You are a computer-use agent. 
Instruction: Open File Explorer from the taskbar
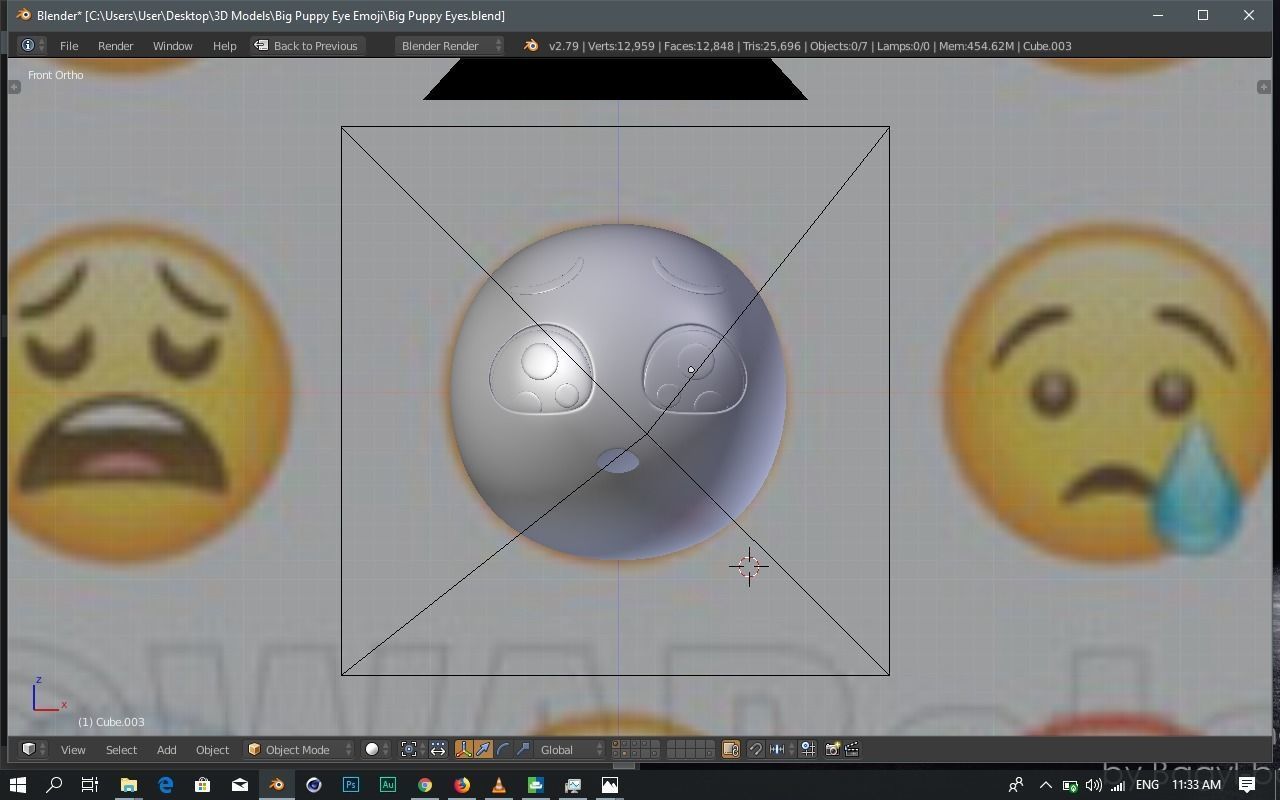coord(128,785)
